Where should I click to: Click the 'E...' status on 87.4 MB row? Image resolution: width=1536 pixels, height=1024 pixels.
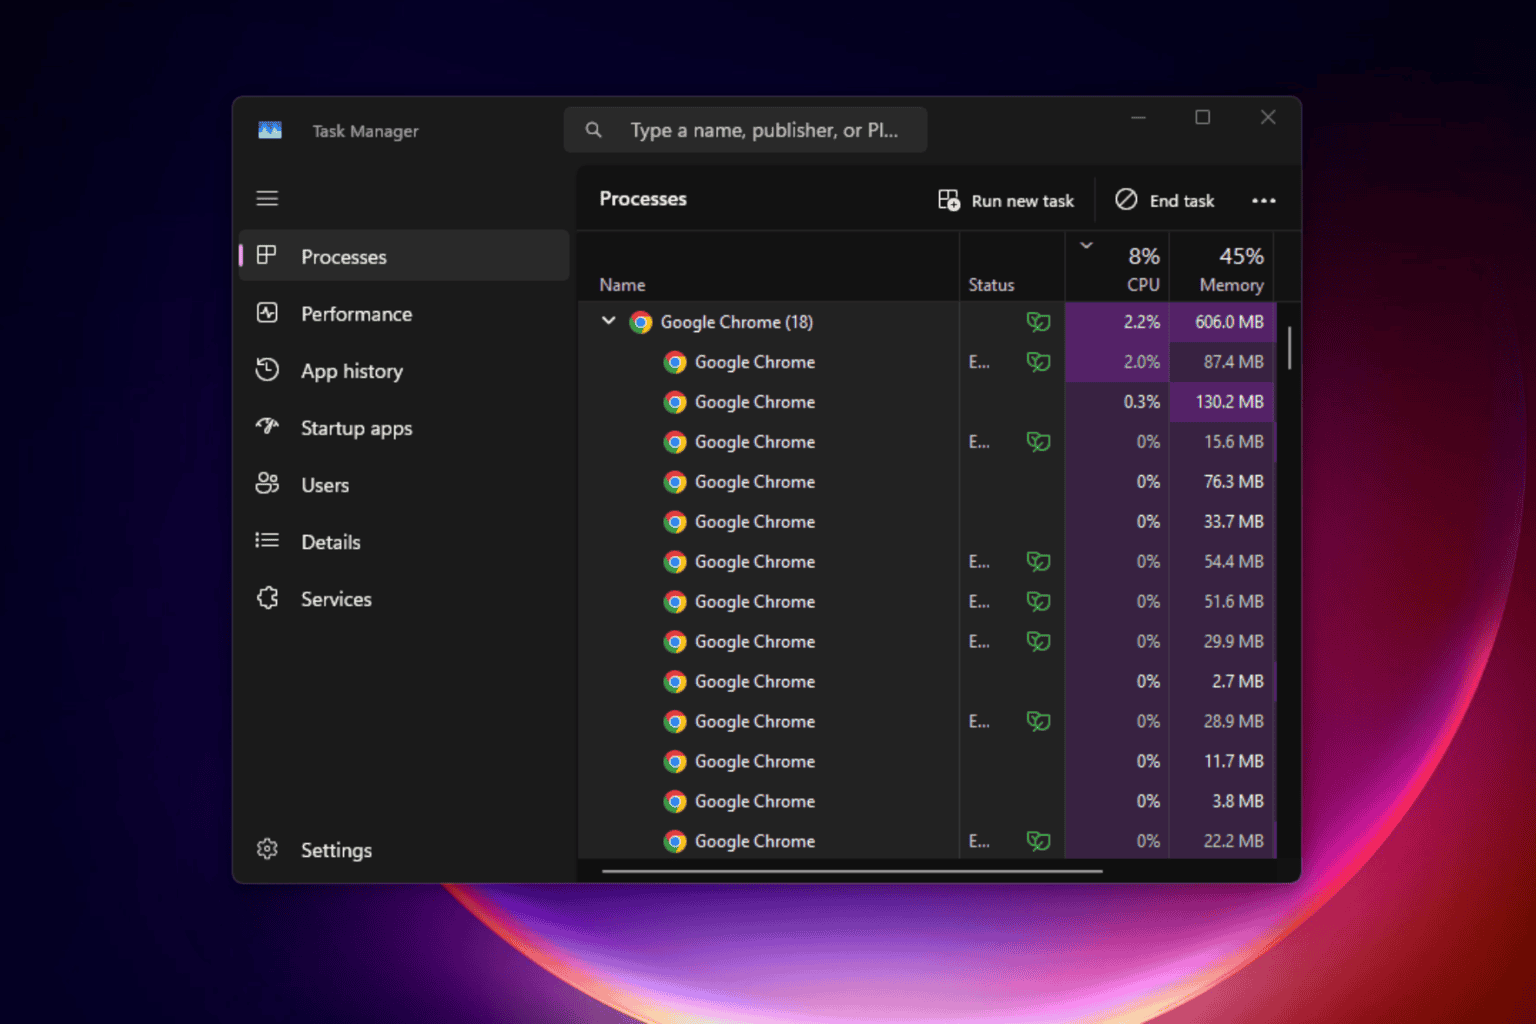click(979, 362)
